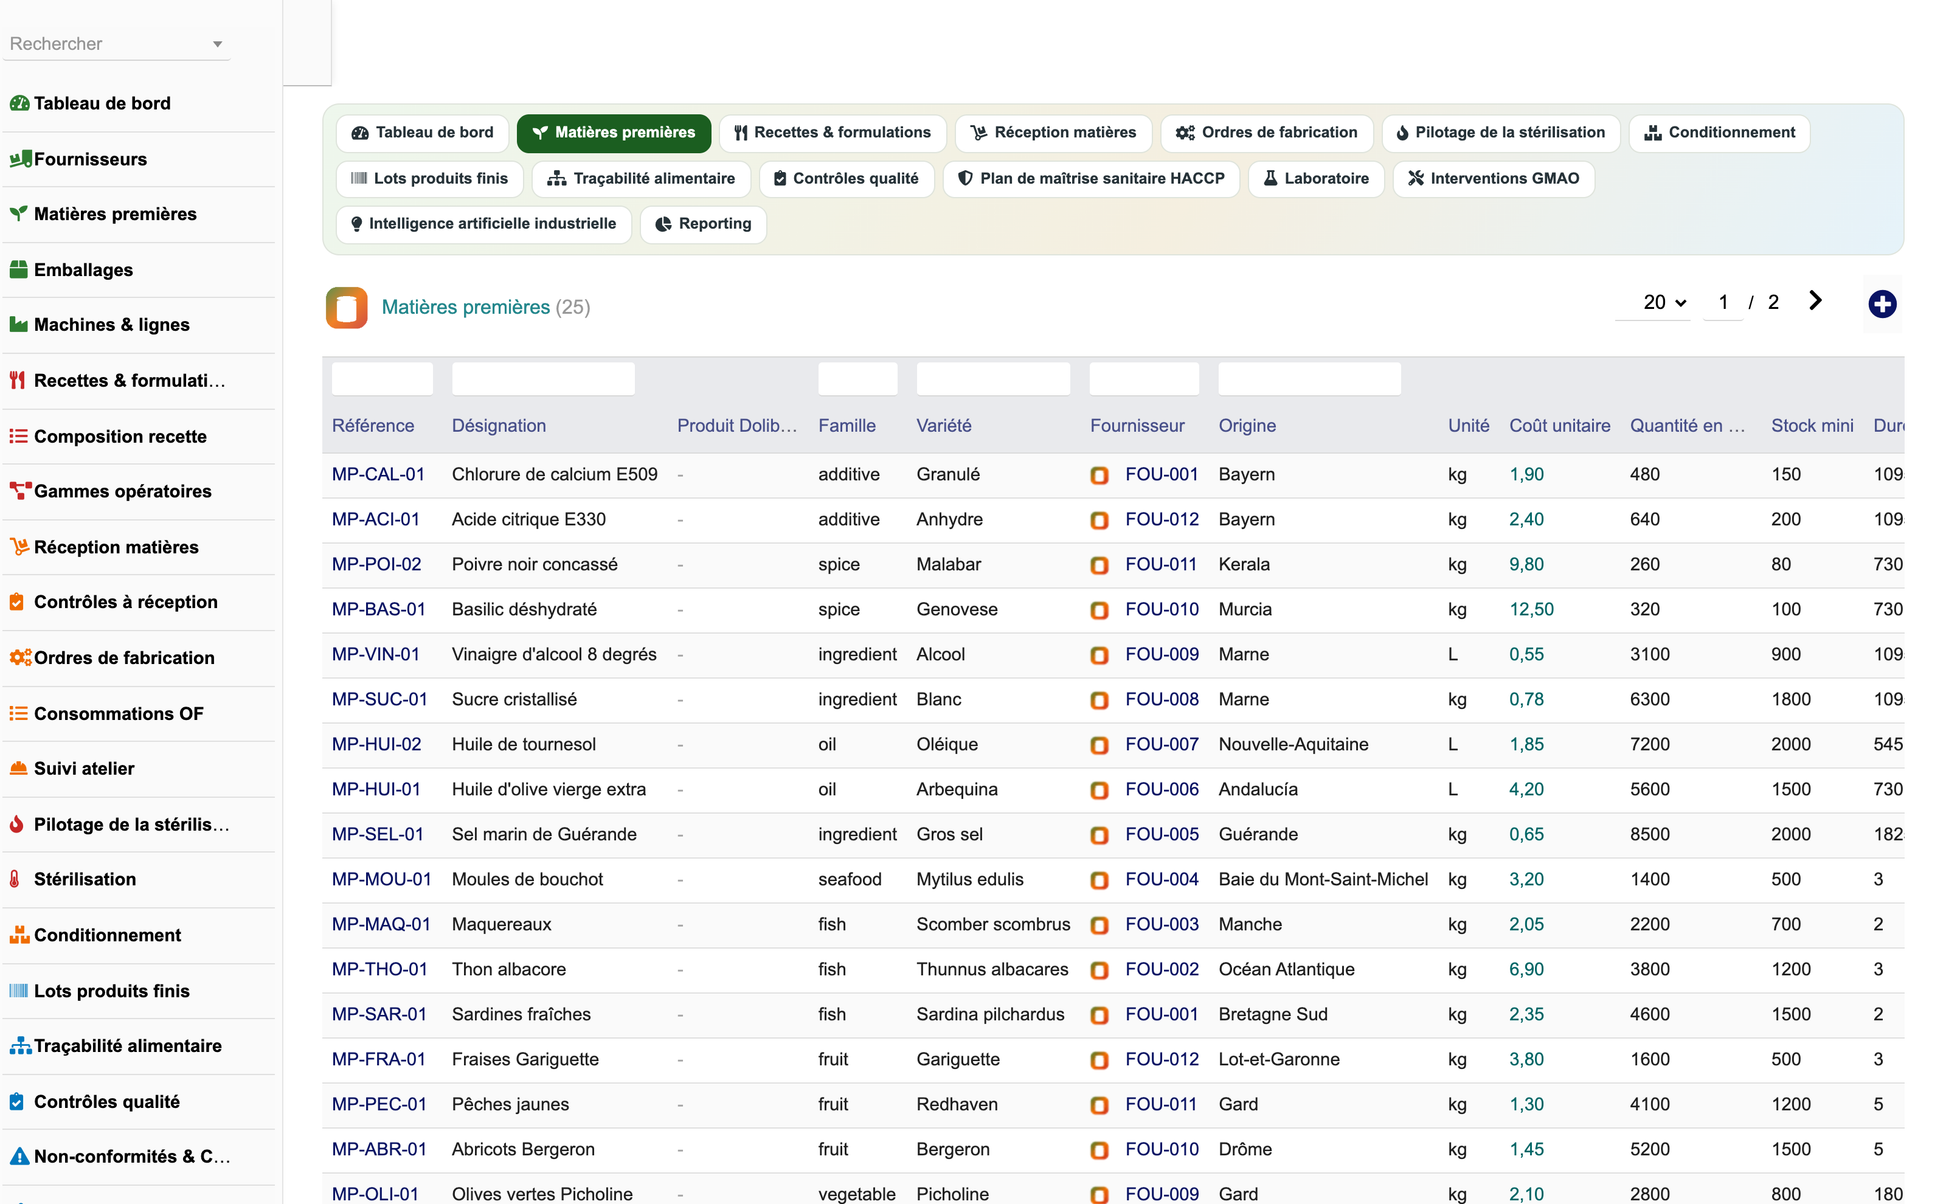The height and width of the screenshot is (1204, 1946).
Task: Open the MP-POI-02 reference link
Action: click(377, 564)
